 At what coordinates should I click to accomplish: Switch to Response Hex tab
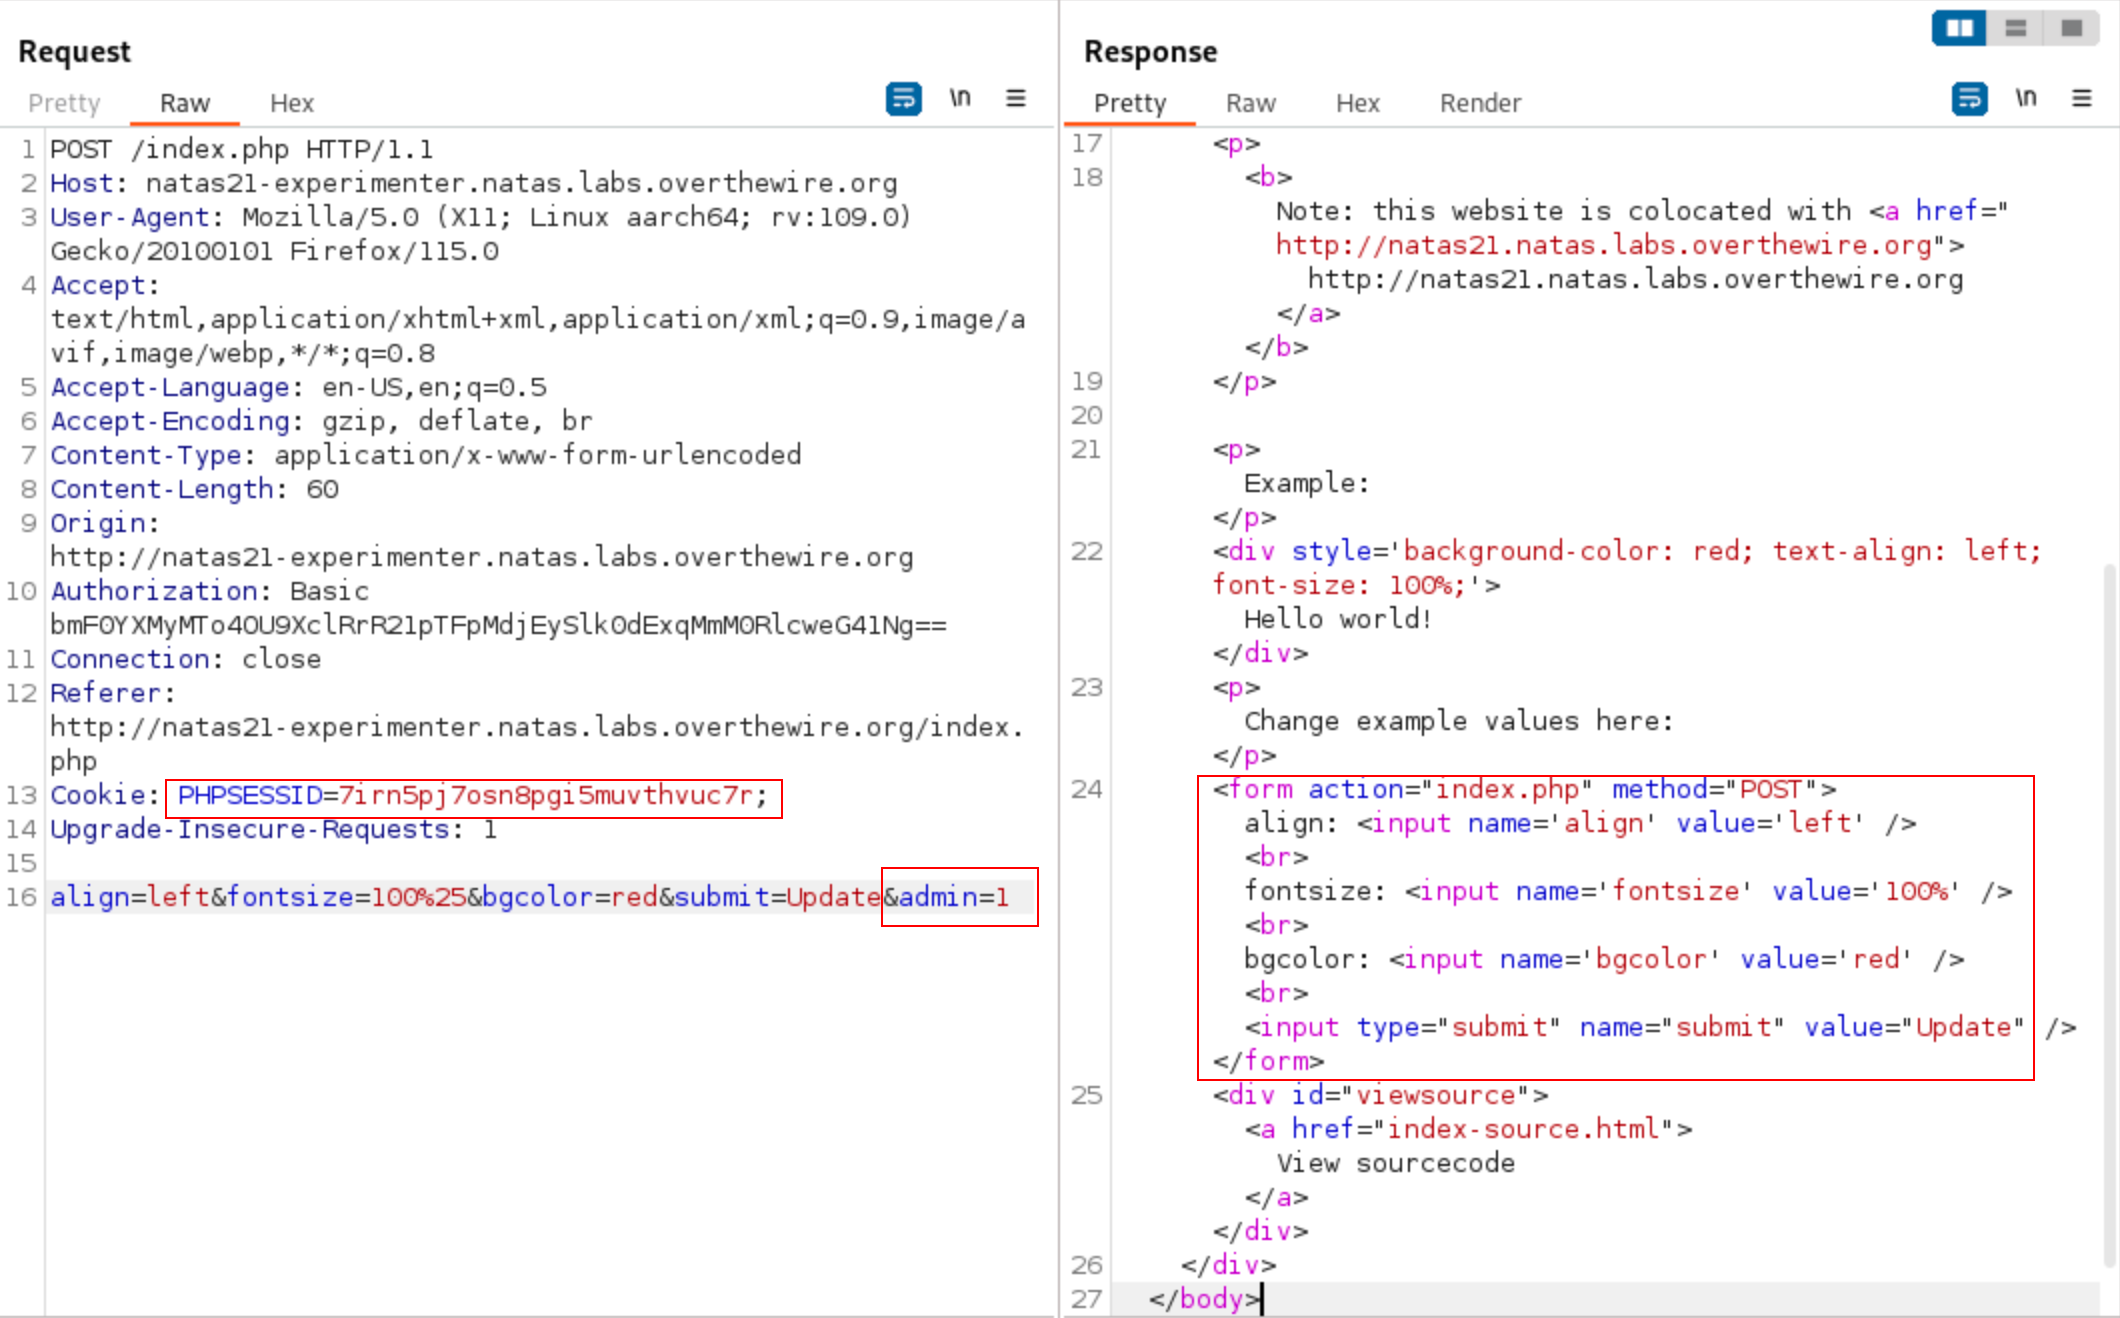1357,103
